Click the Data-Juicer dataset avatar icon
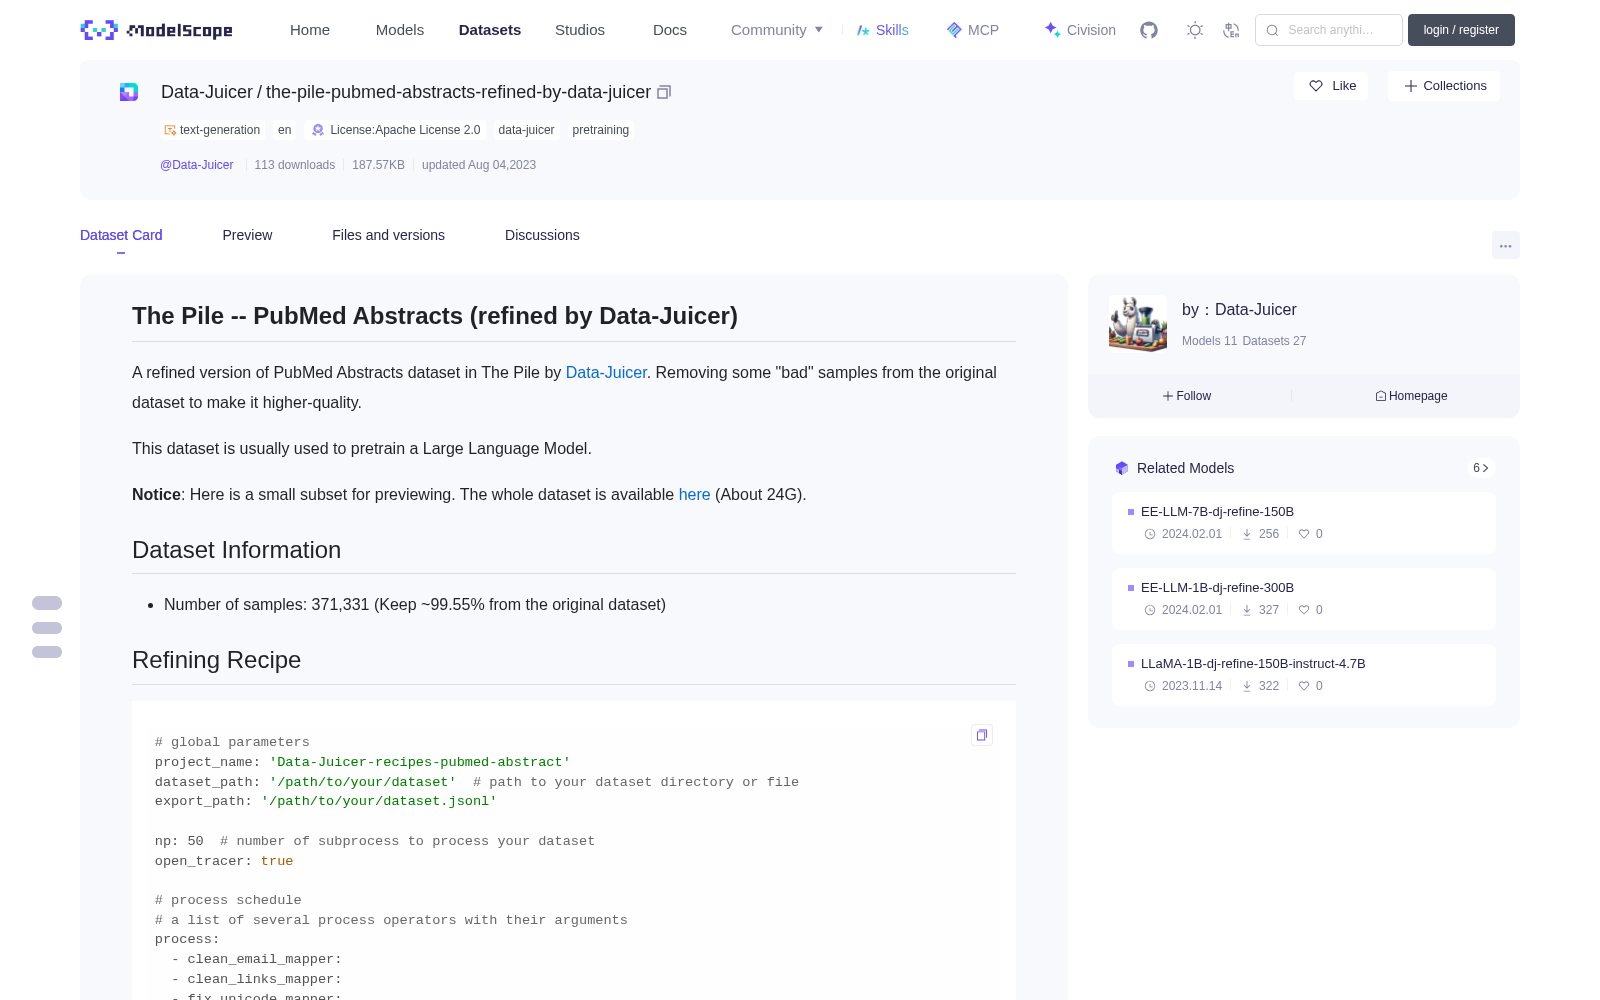This screenshot has height=1000, width=1600. pyautogui.click(x=129, y=92)
